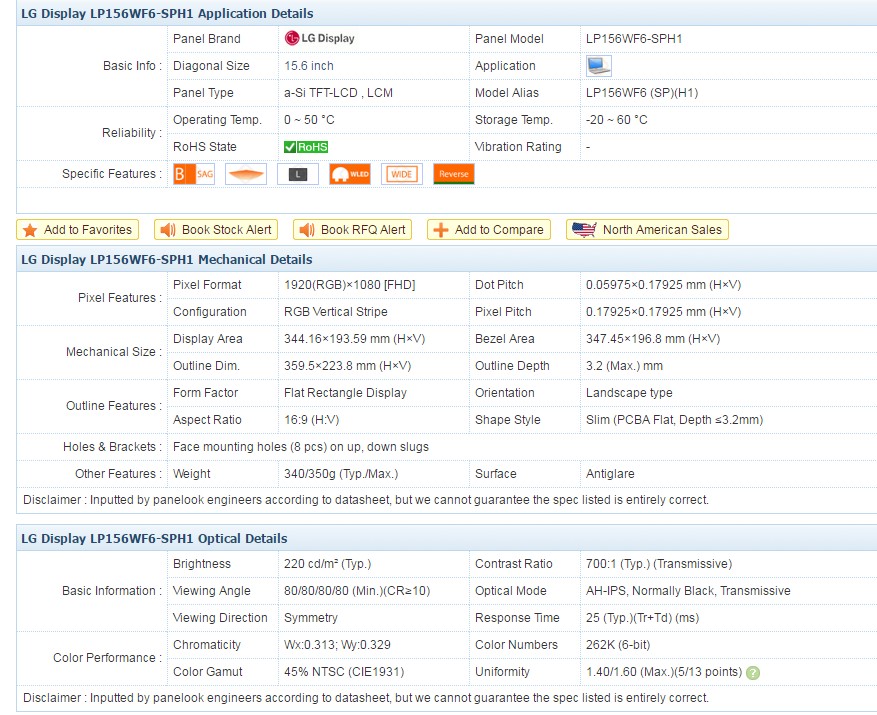Click the Vibration Rating label

518,147
